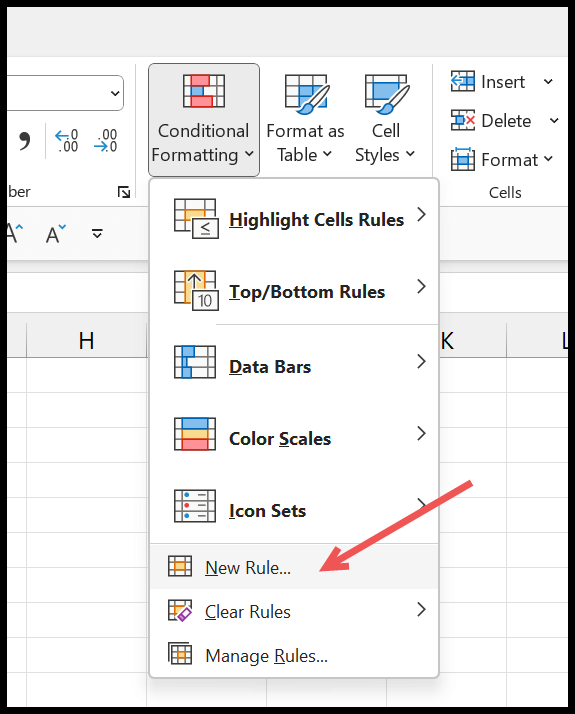575x714 pixels.
Task: Click the Decrease Decimal icon
Action: point(106,140)
